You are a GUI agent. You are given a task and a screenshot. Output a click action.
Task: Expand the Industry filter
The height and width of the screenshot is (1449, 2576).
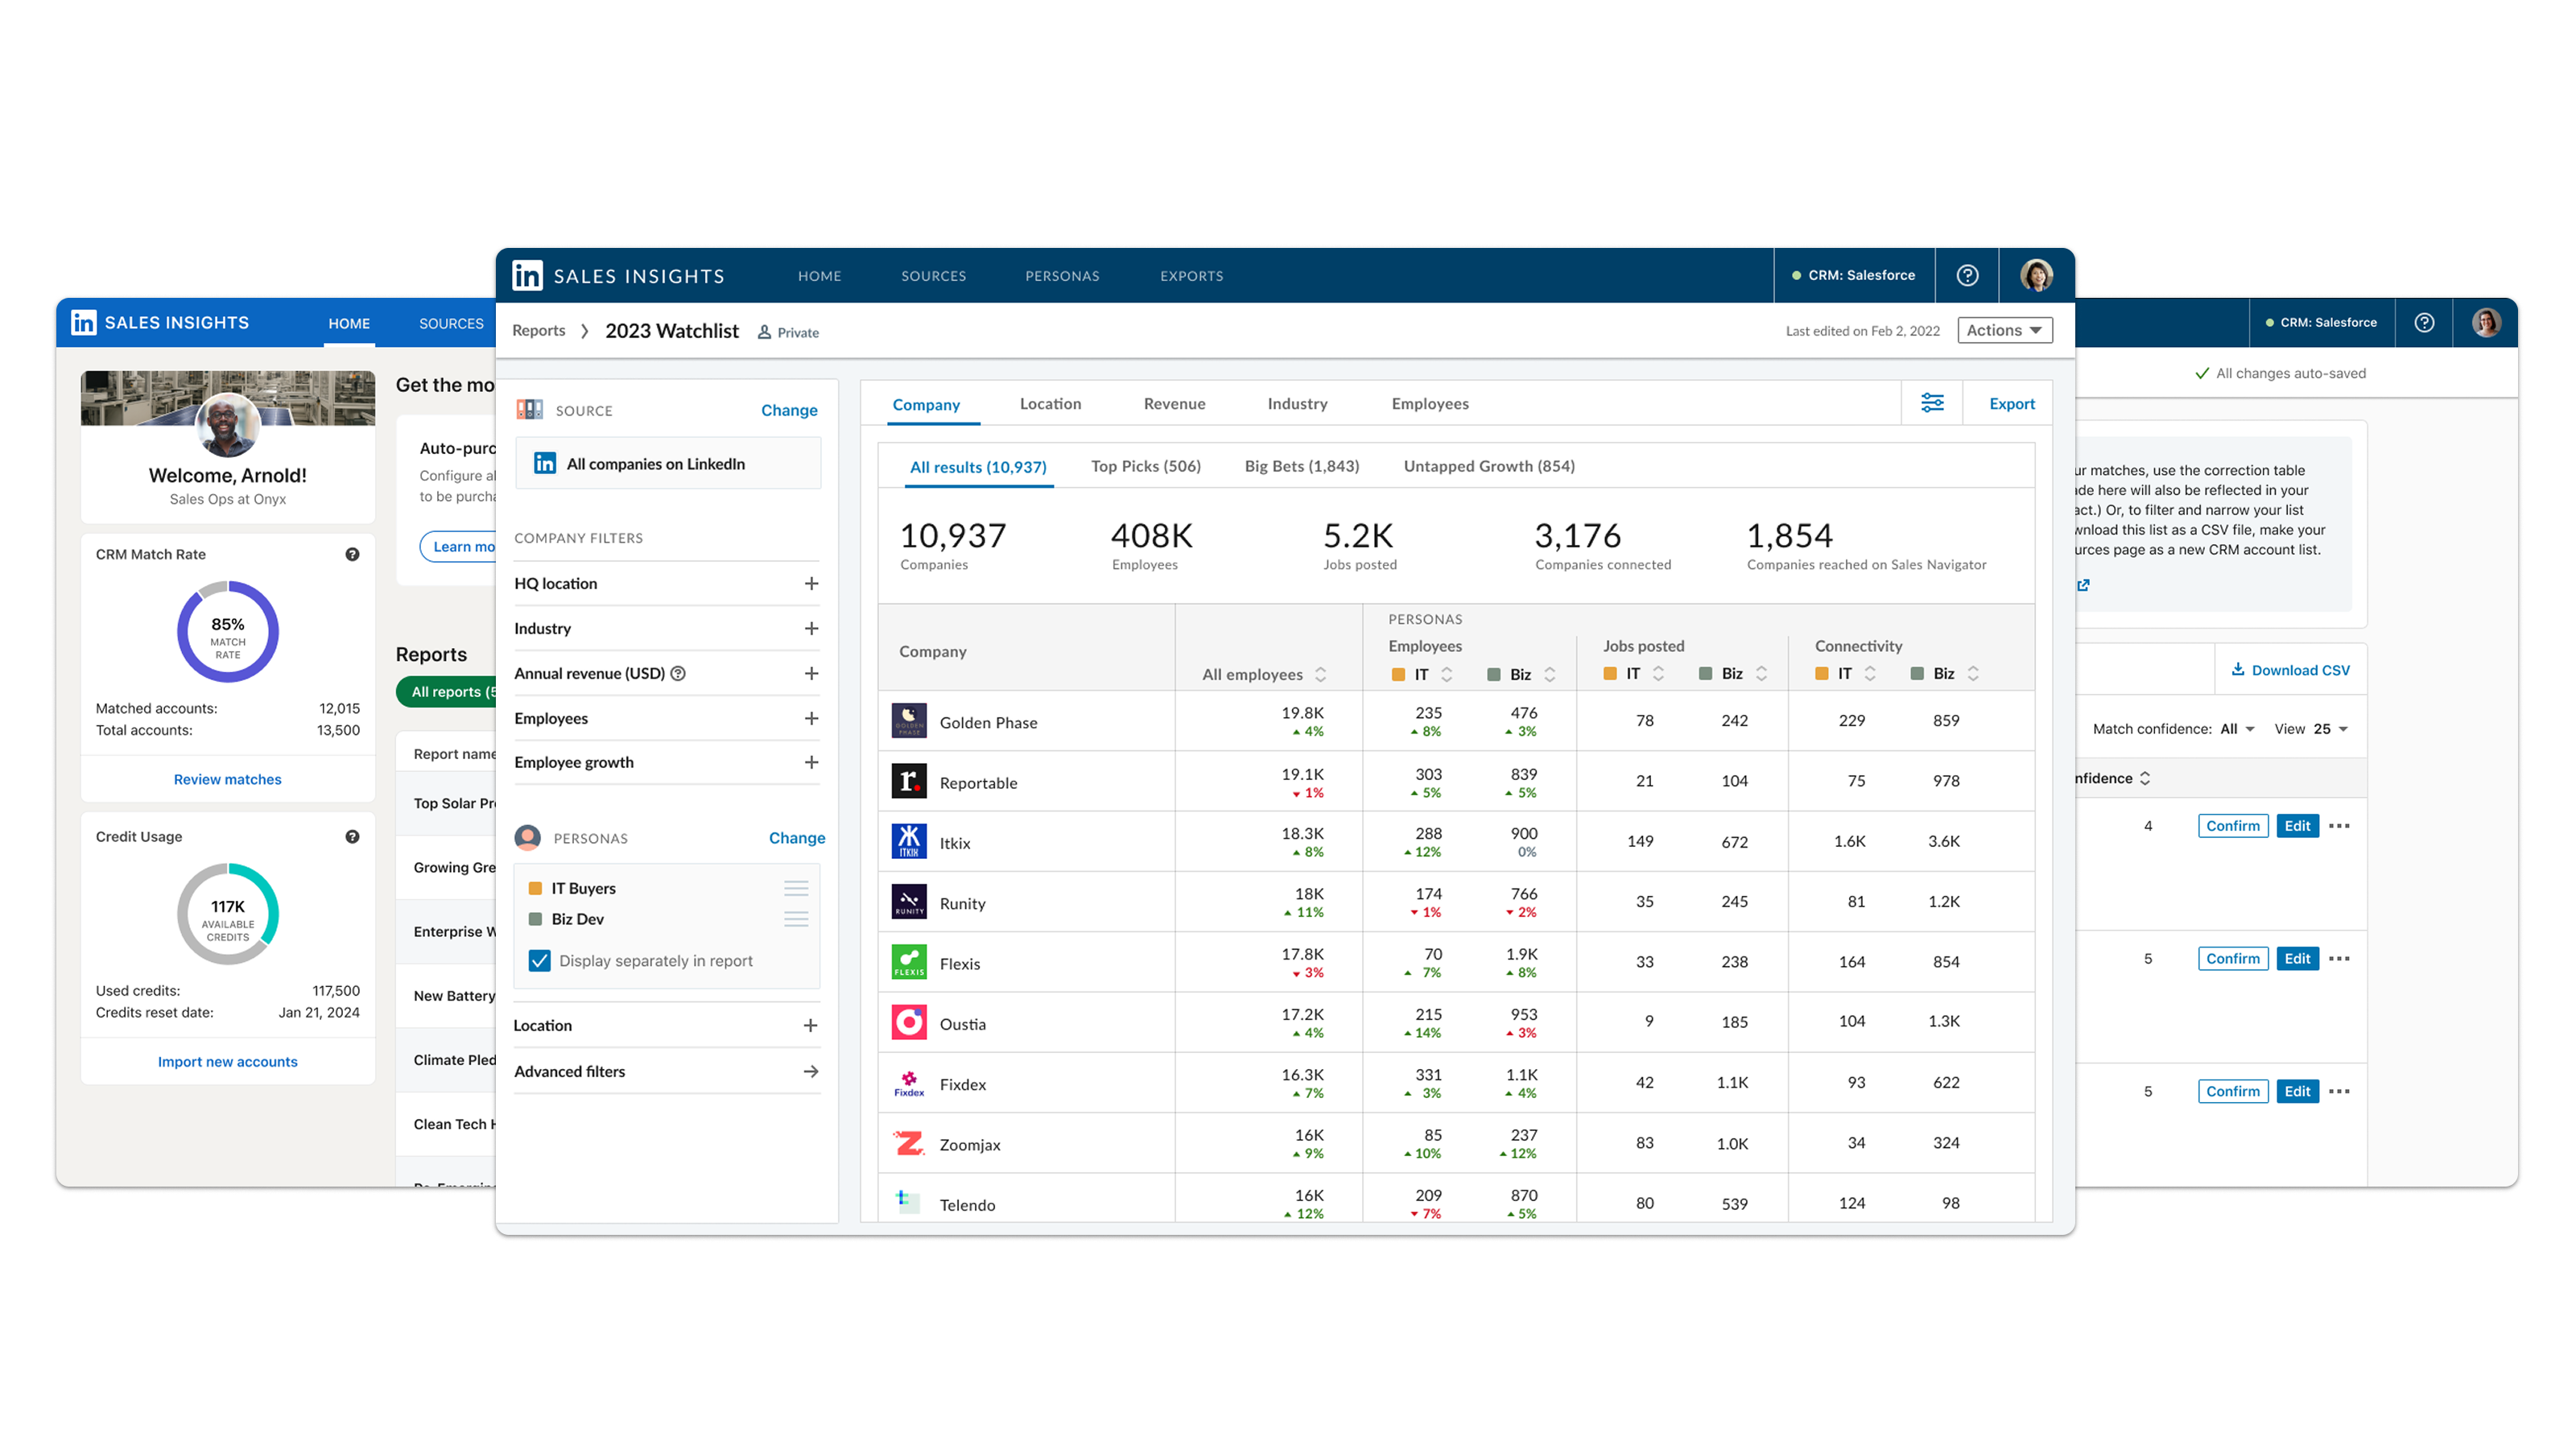point(811,629)
